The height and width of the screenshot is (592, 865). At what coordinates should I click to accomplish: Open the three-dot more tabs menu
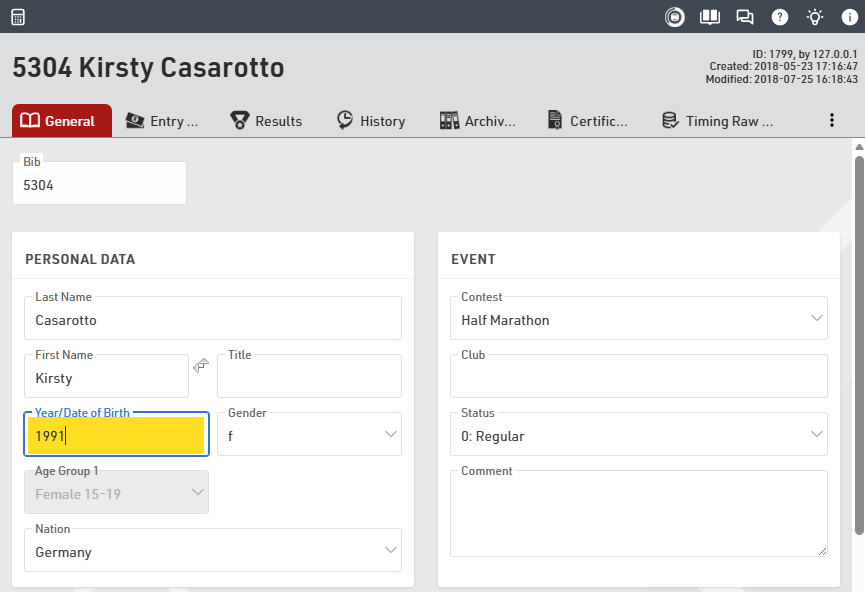point(831,120)
